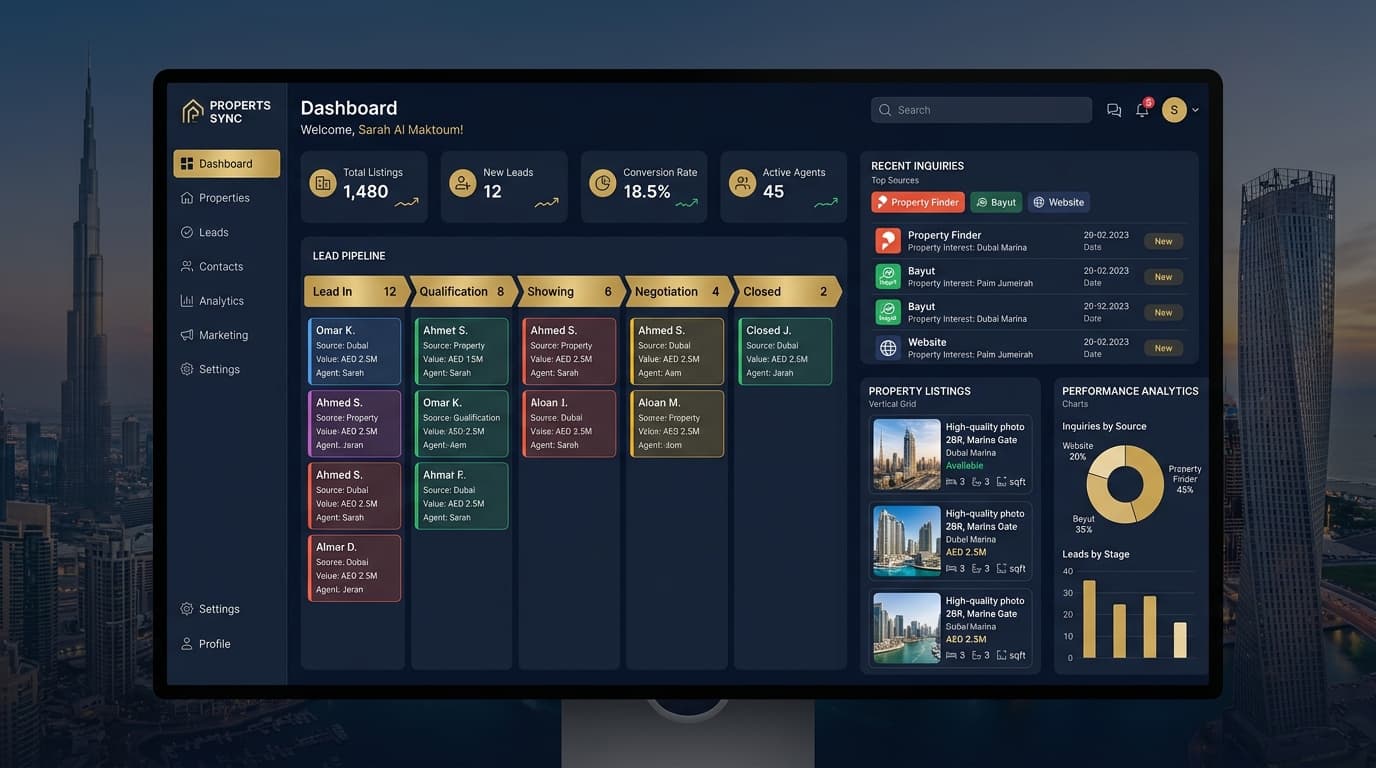
Task: Open Profile in the sidebar
Action: [206, 644]
